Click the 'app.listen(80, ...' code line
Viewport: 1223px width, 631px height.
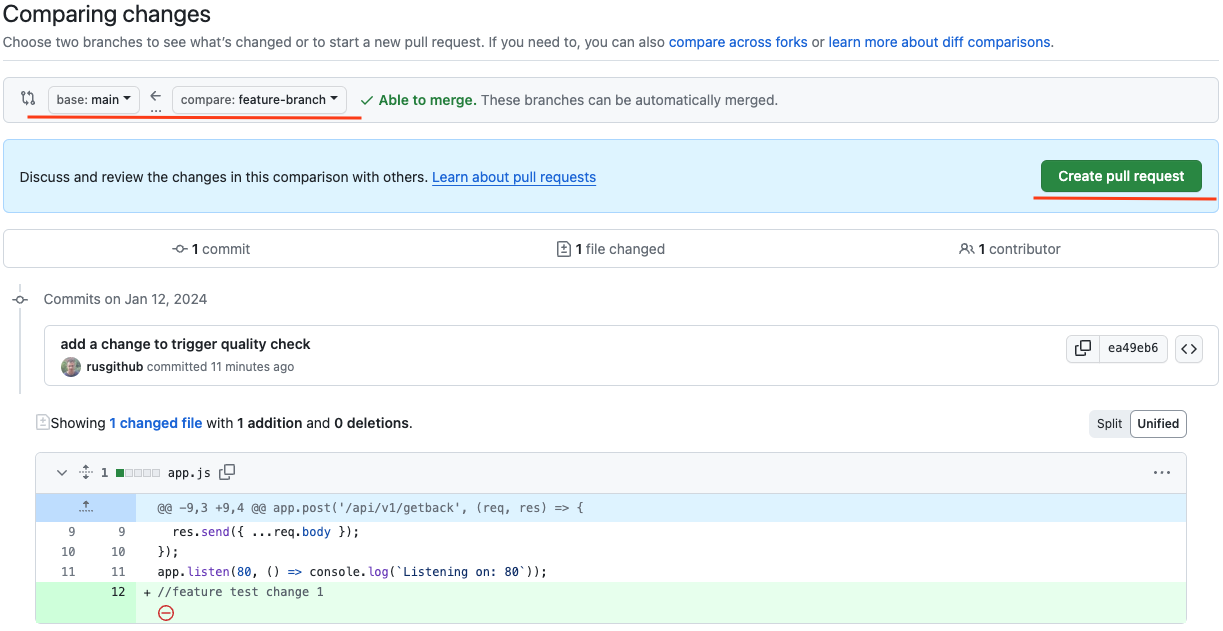click(x=352, y=572)
